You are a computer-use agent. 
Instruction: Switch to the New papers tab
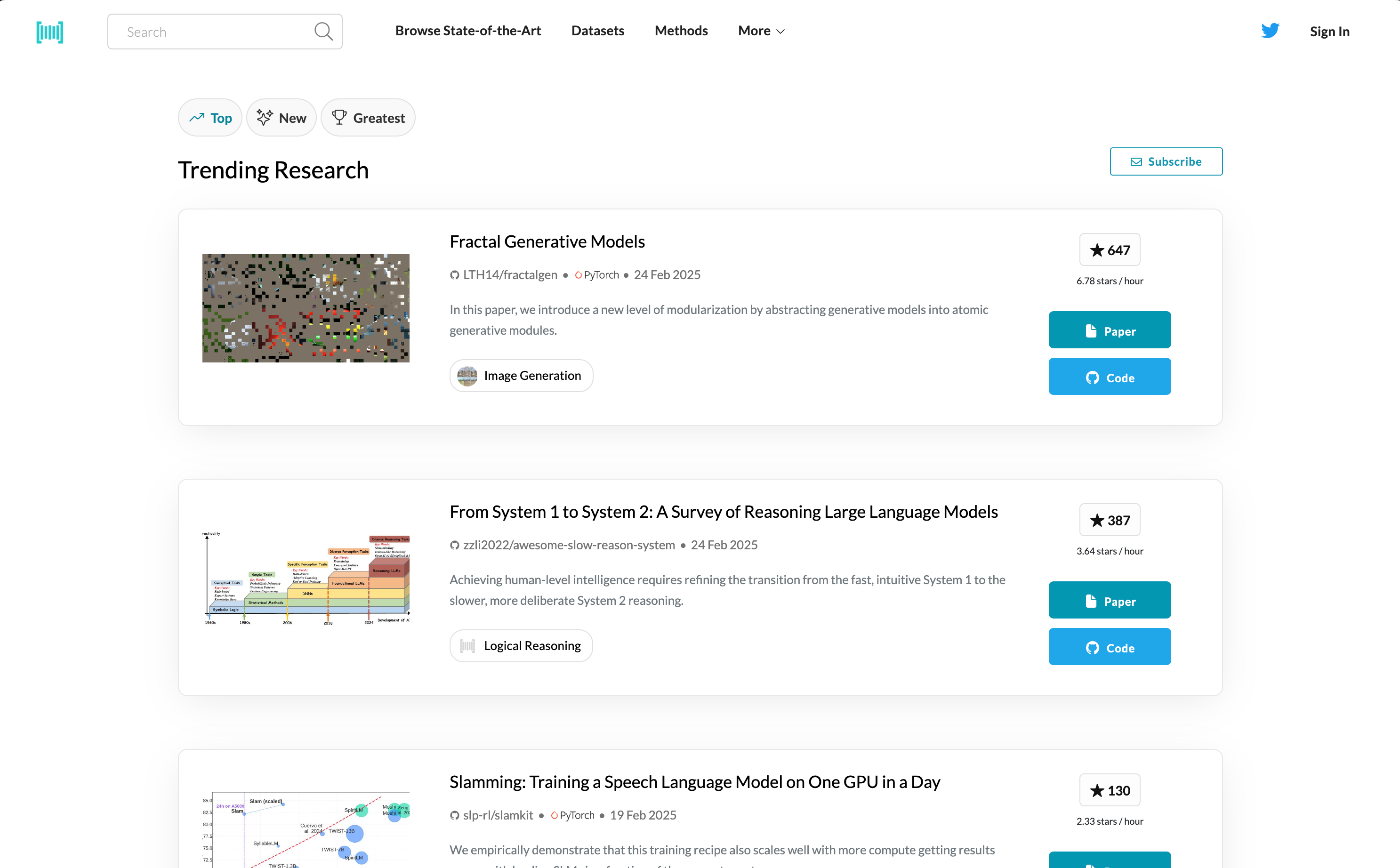(281, 118)
